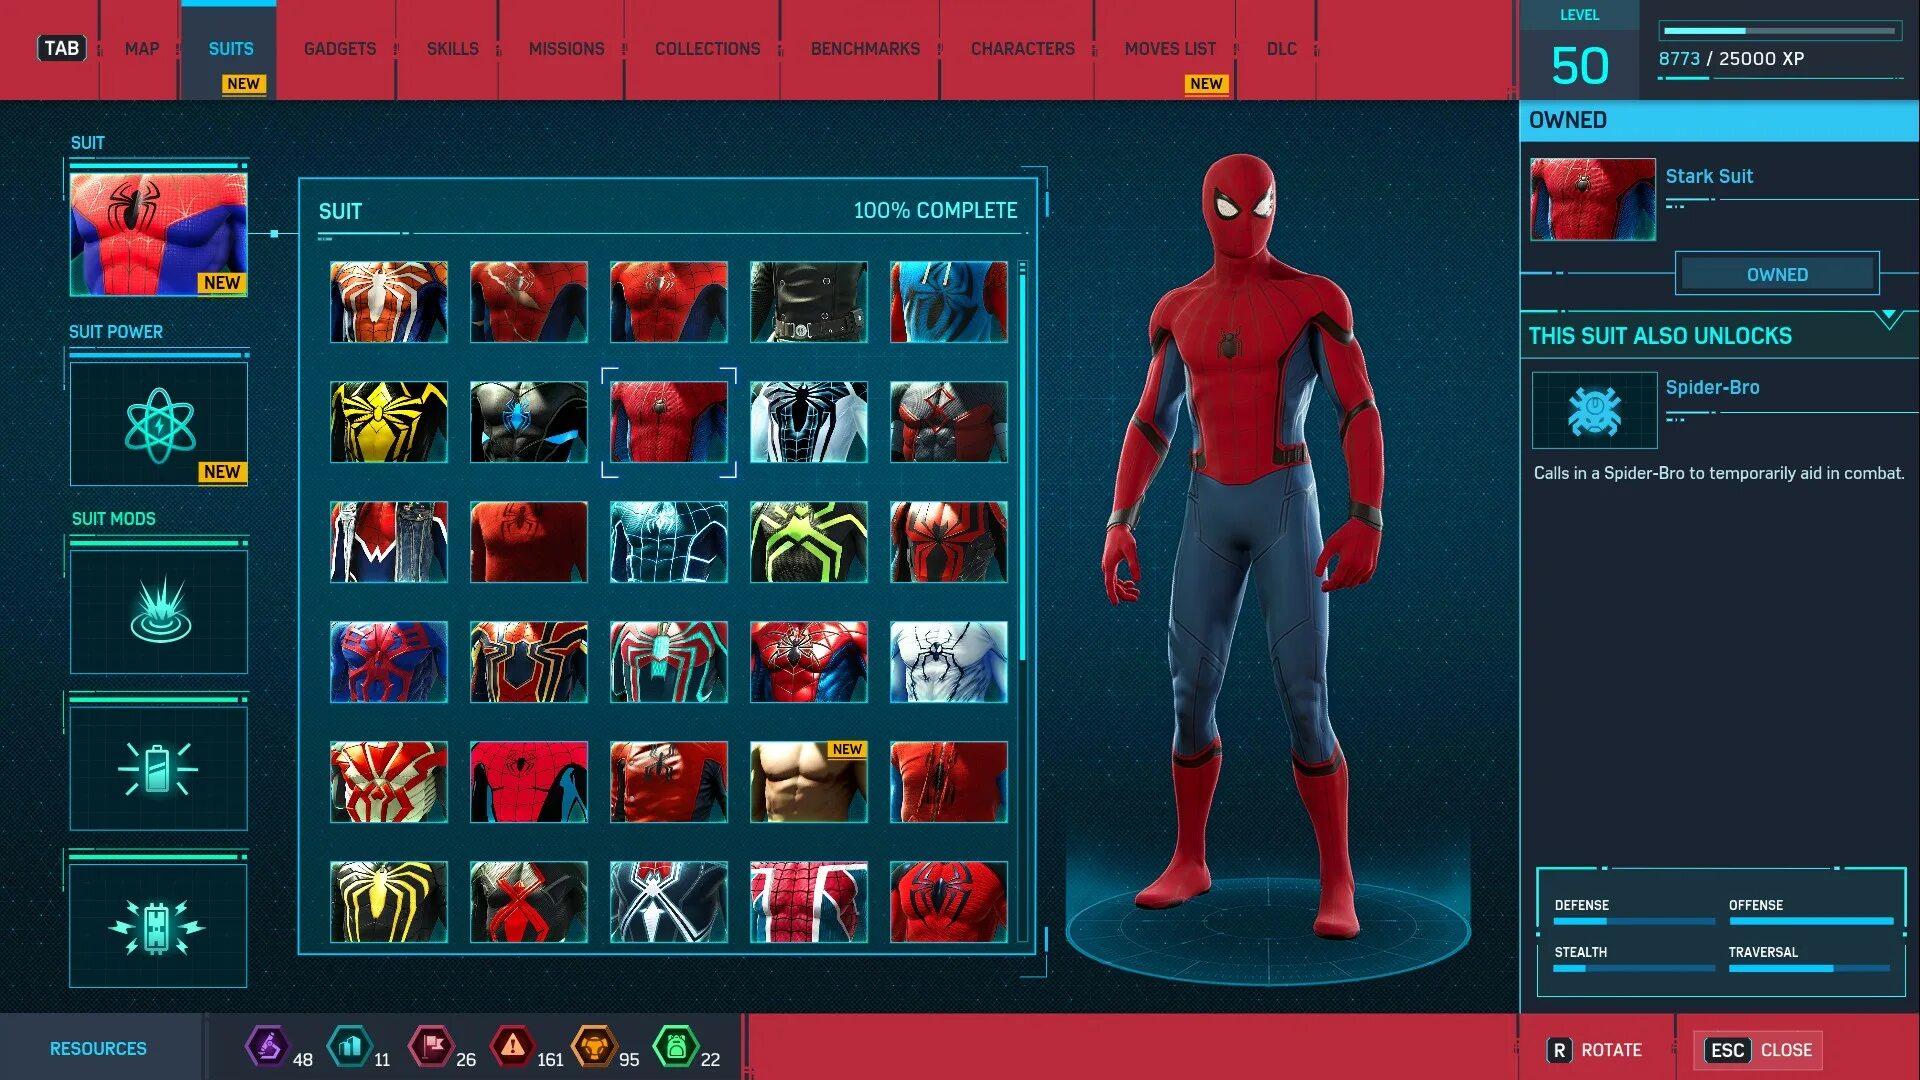Open the Spider-Bro suit power icon
Image resolution: width=1920 pixels, height=1080 pixels.
coord(1593,410)
